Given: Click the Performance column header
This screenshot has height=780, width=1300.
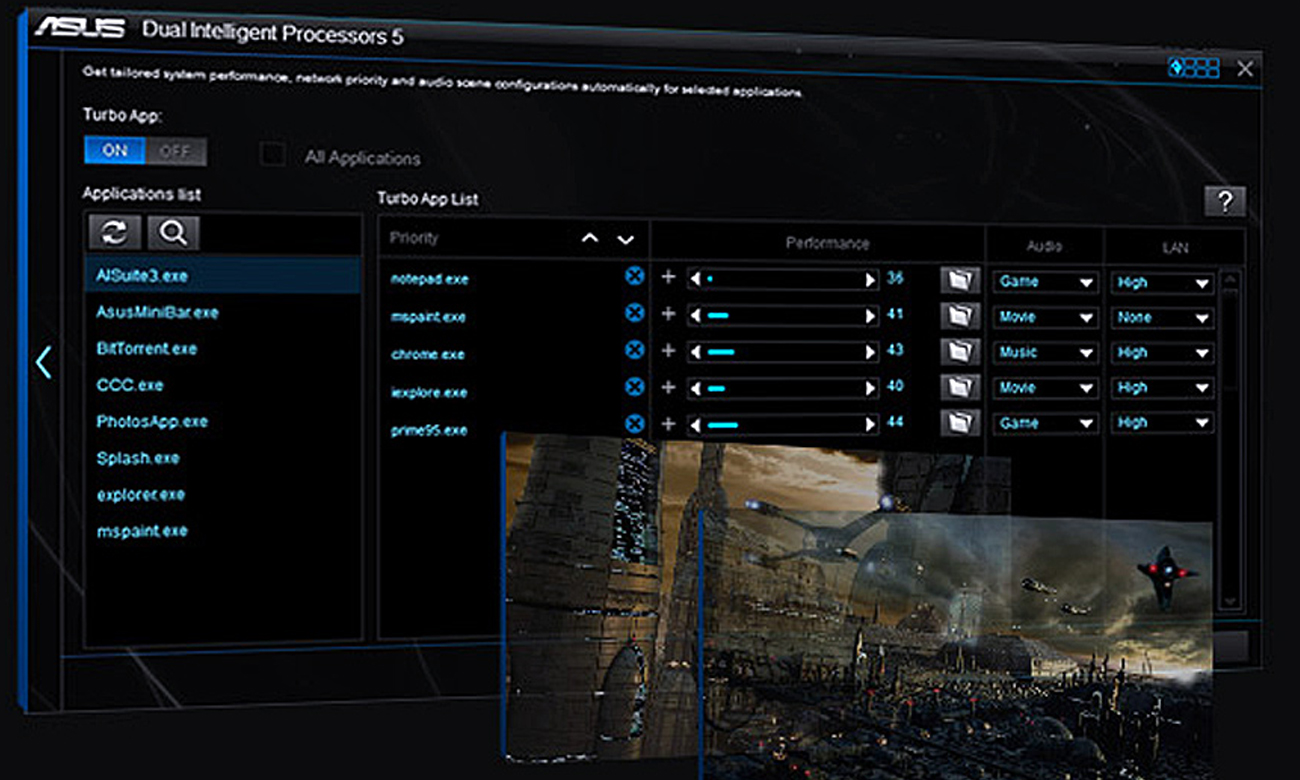Looking at the screenshot, I should click(x=827, y=243).
